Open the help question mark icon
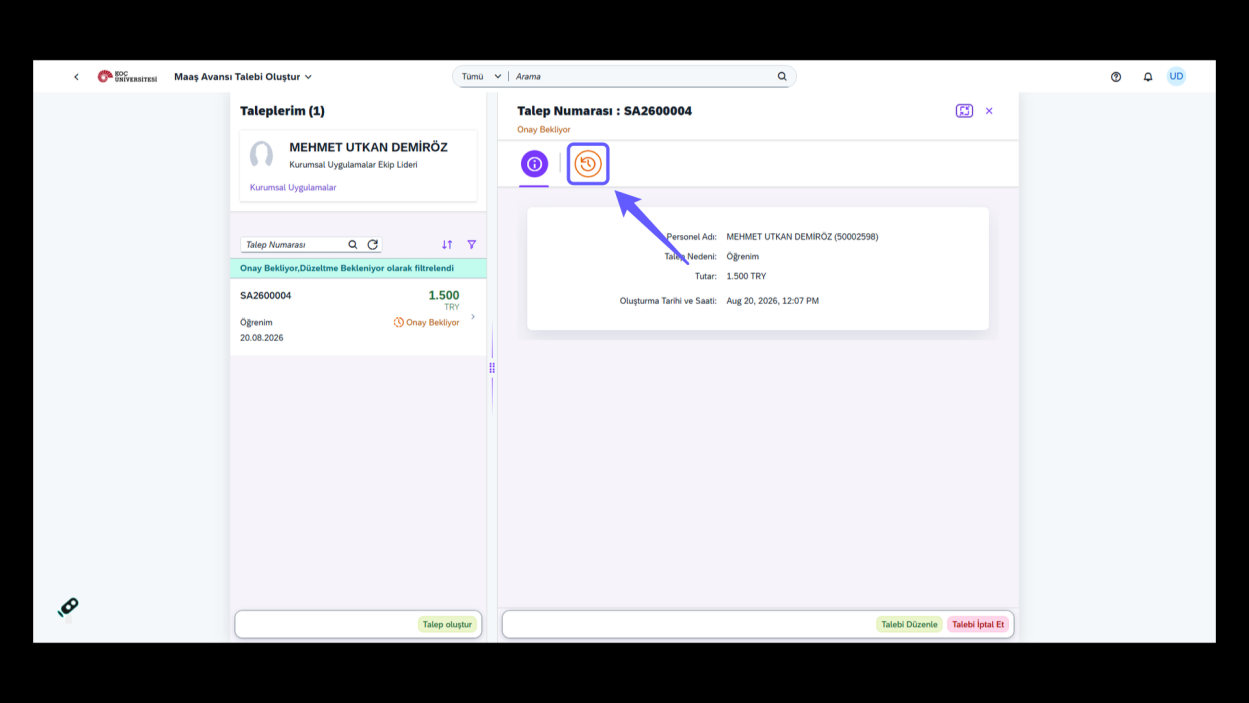Screen dimensions: 1249x703 coord(1116,77)
